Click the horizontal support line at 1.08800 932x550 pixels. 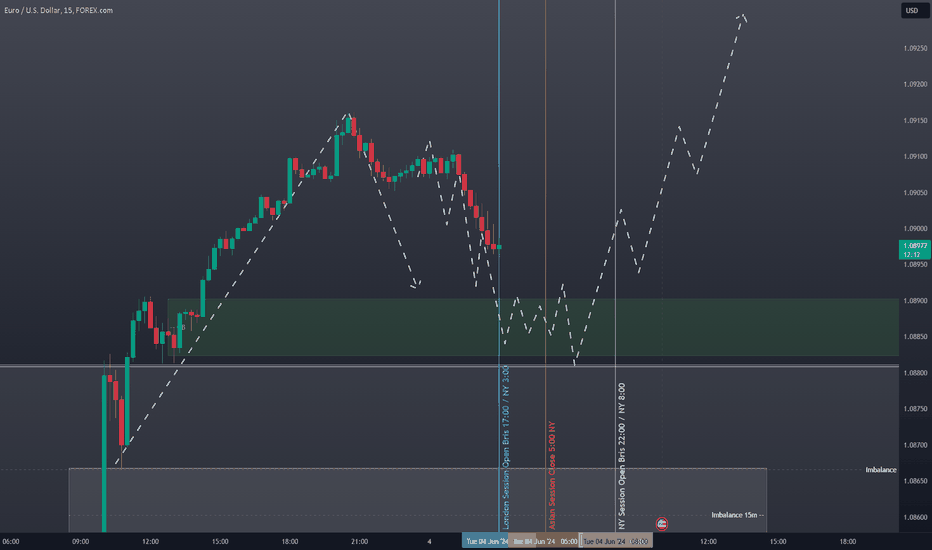tap(449, 366)
